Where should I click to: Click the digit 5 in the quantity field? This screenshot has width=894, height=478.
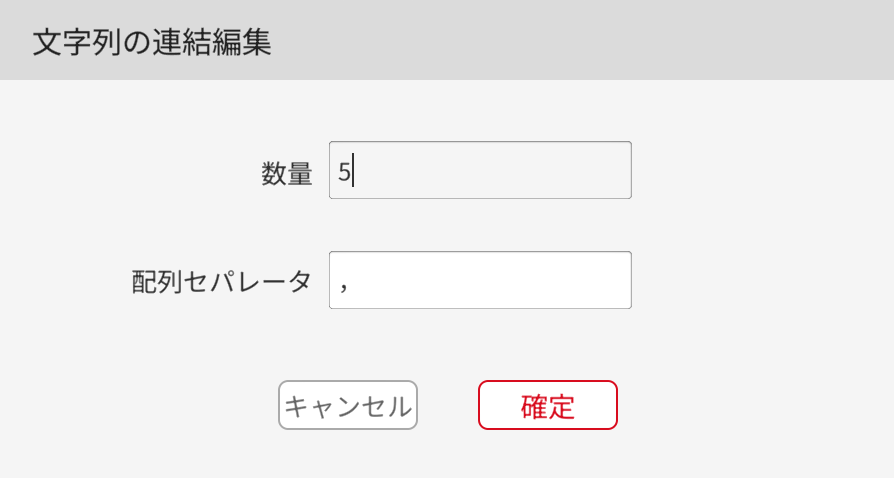[x=344, y=172]
